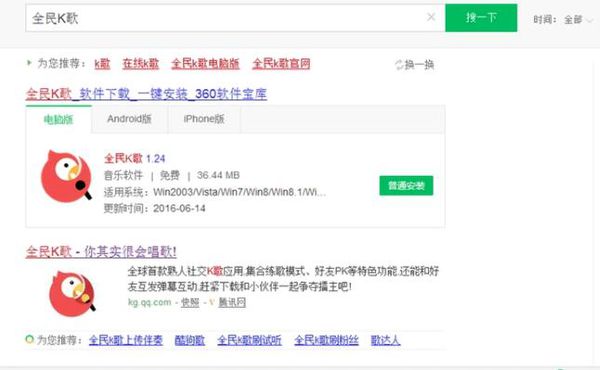Open the related search 全民k歌刷试听
This screenshot has width=600, height=370.
click(x=249, y=340)
